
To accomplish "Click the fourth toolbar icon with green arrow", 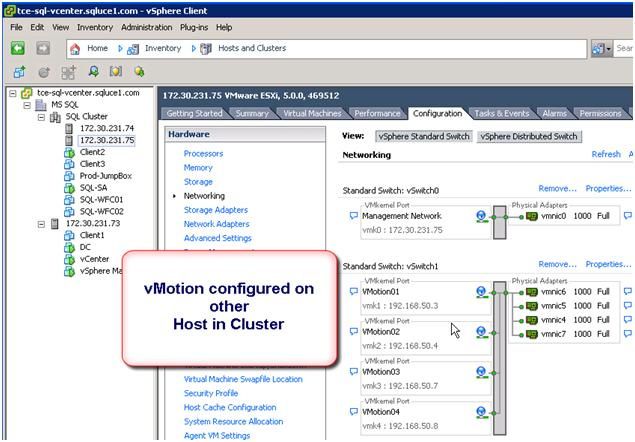I will point(93,72).
